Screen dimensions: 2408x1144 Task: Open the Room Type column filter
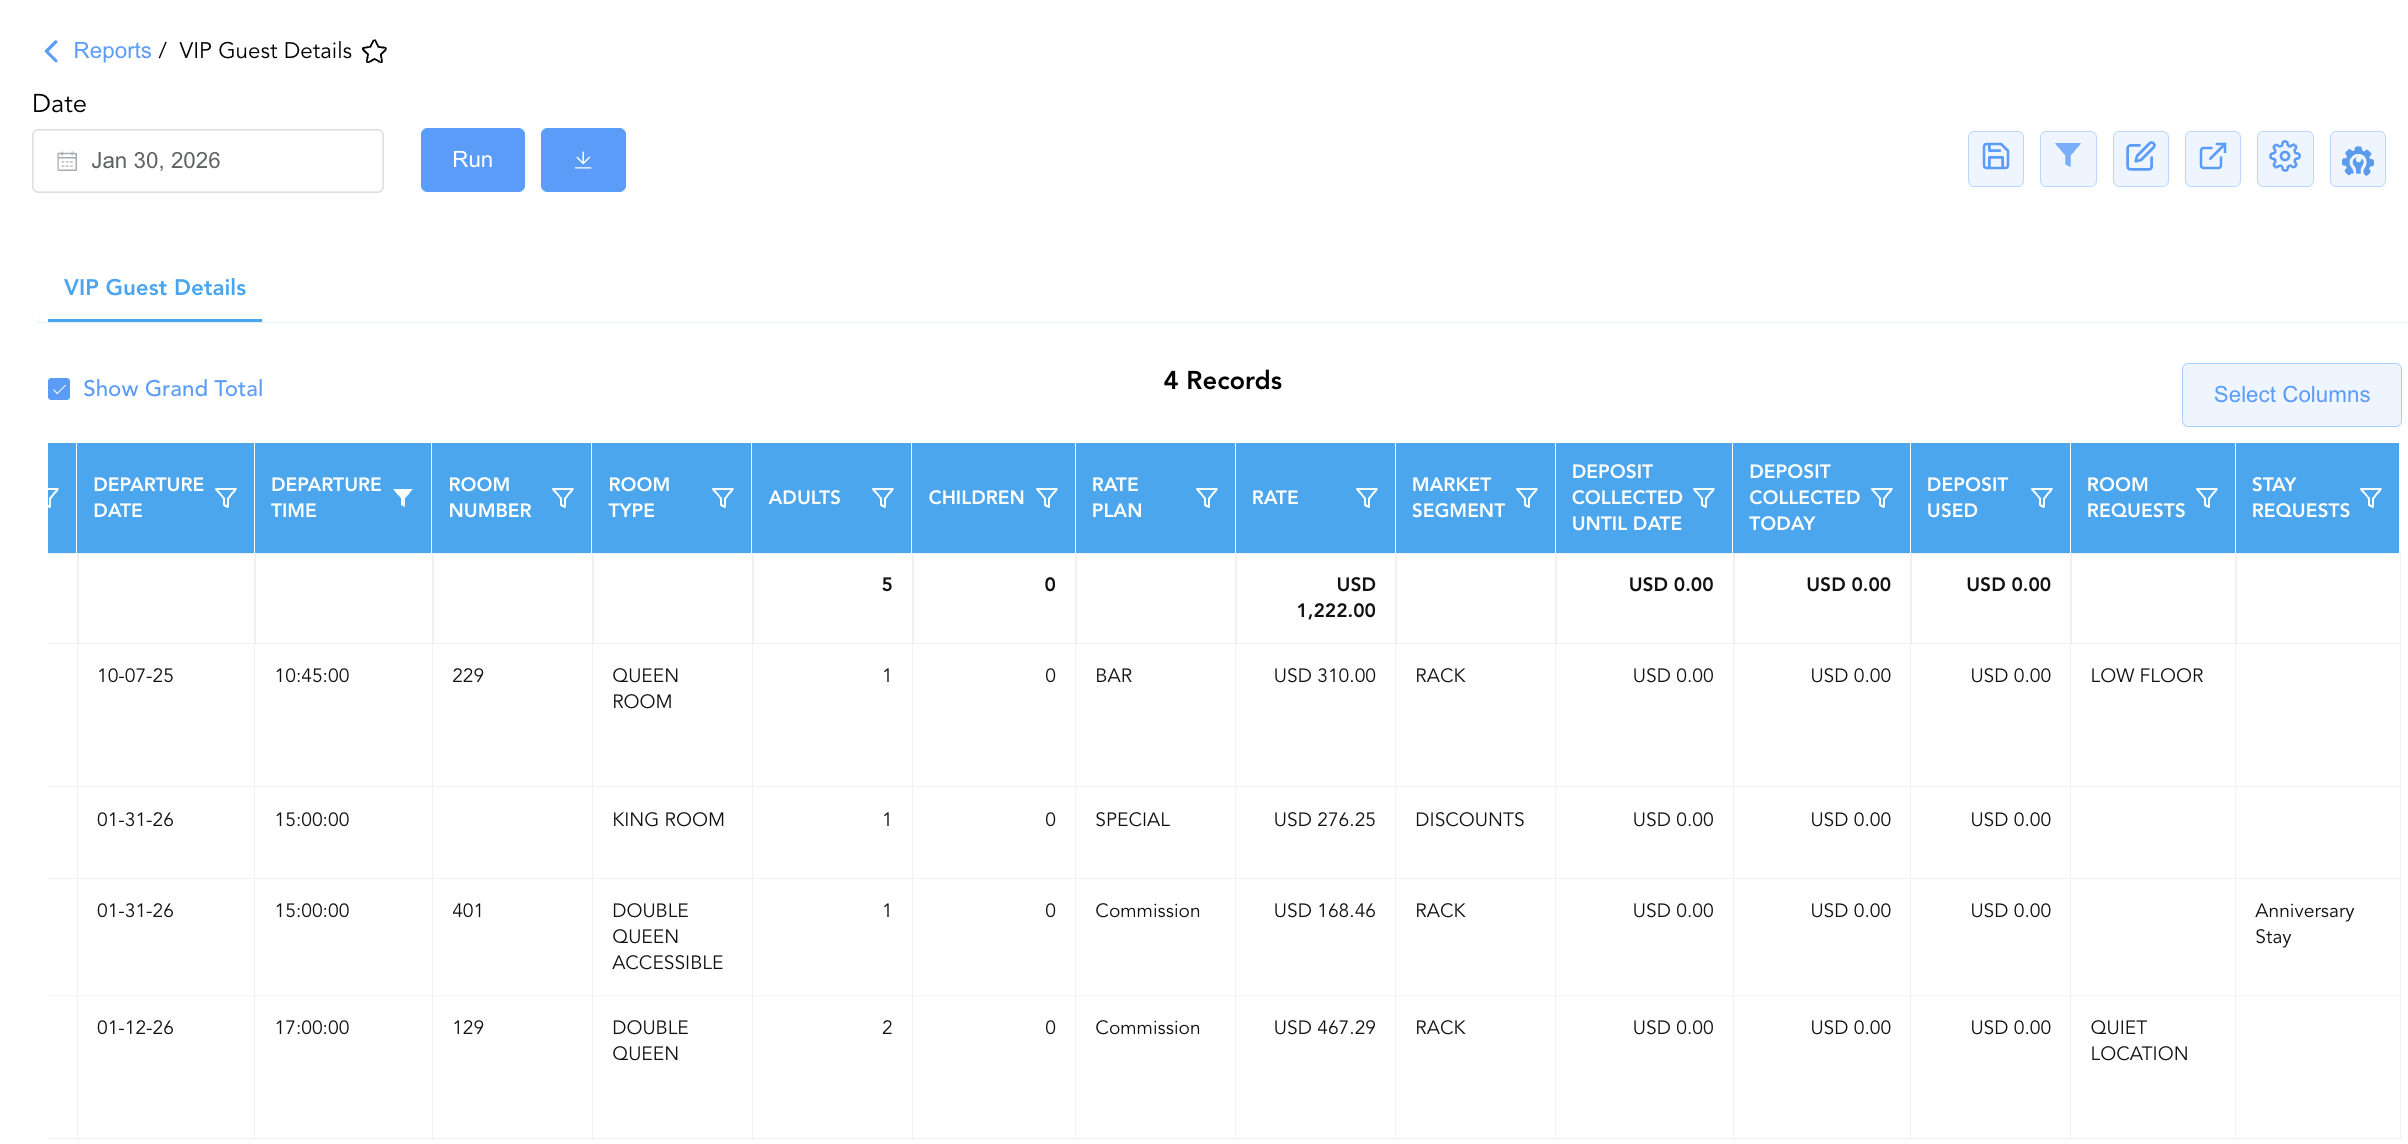(722, 498)
